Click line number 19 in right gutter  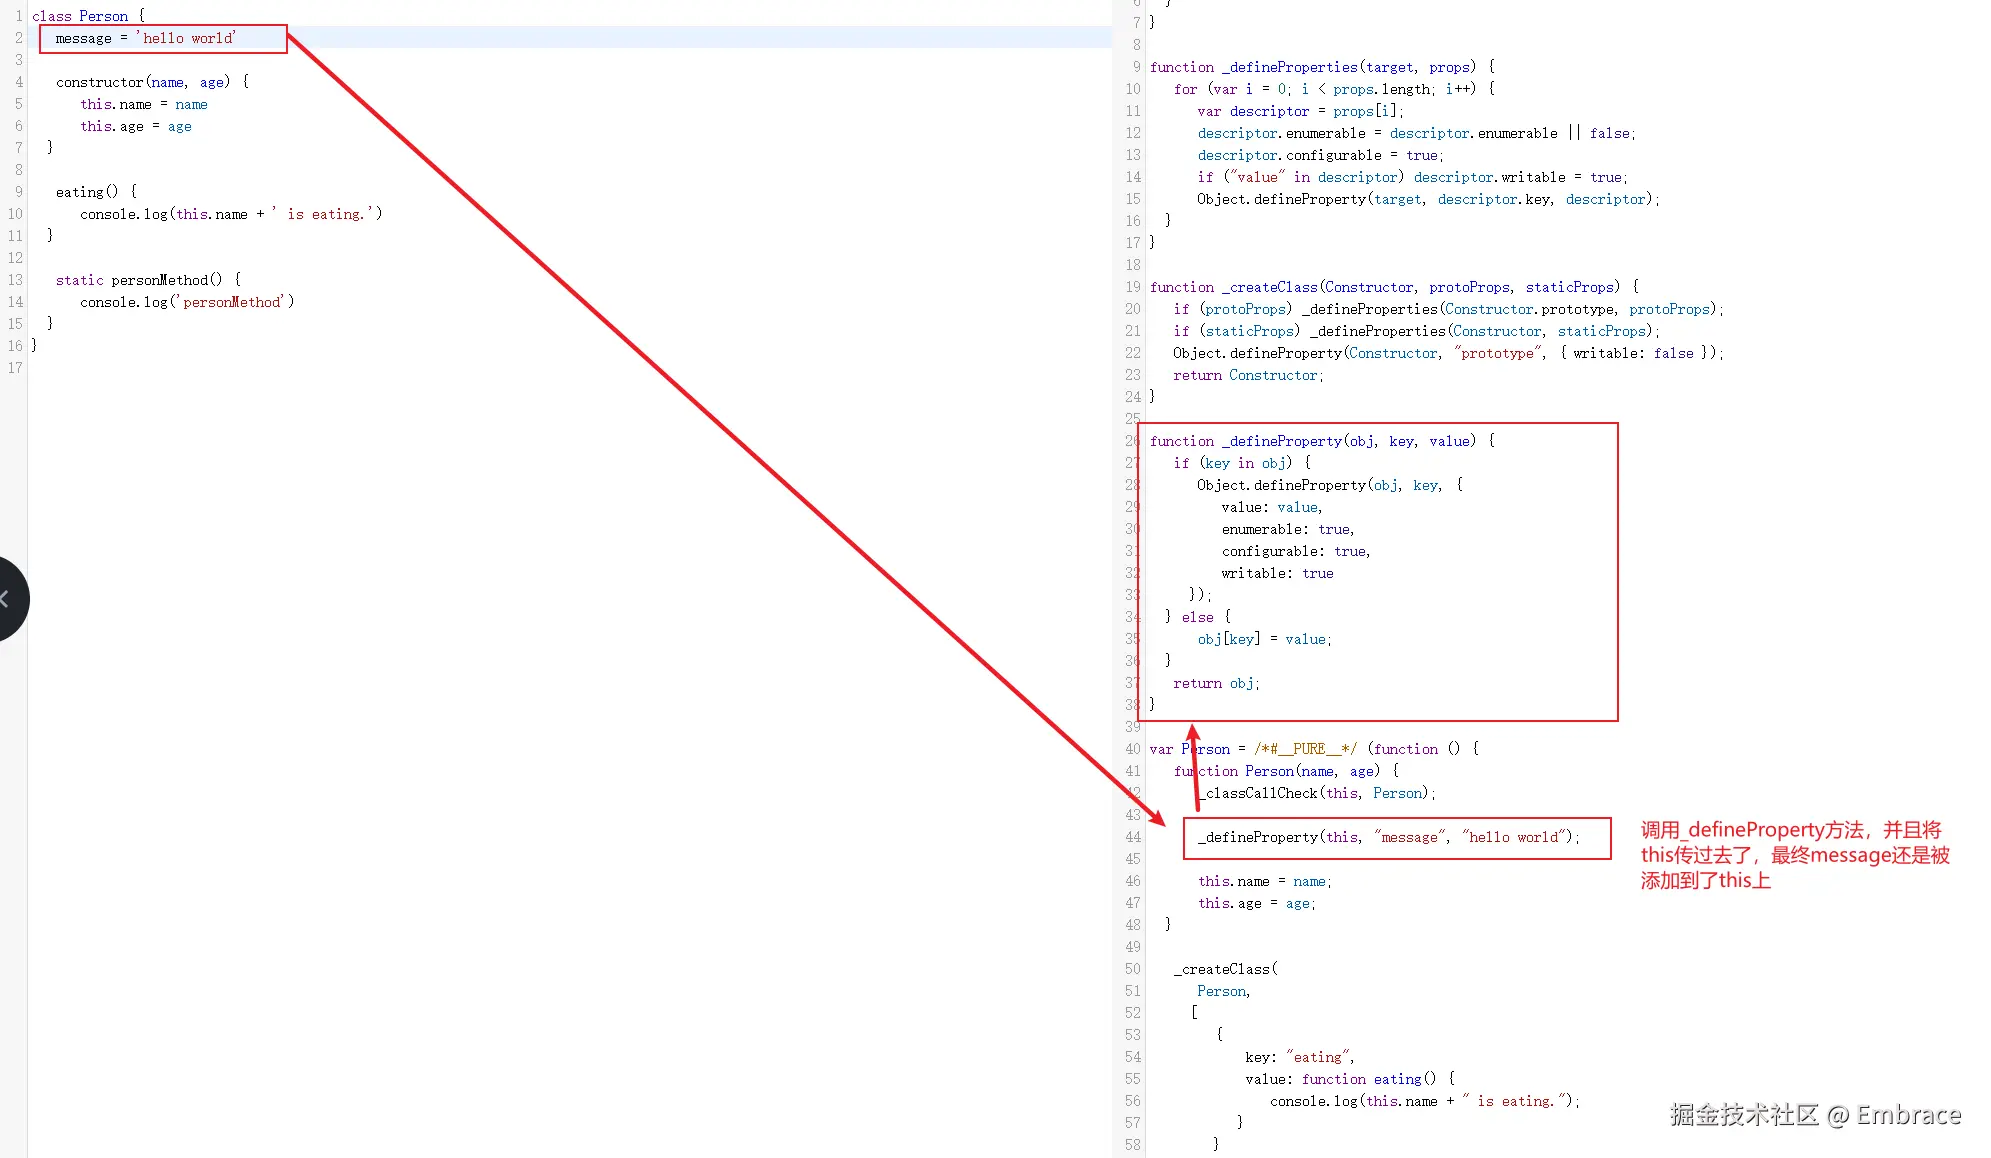[x=1132, y=287]
